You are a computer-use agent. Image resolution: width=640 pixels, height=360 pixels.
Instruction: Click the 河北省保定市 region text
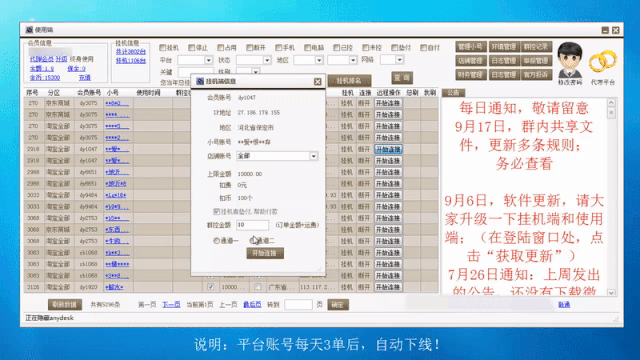pos(255,128)
